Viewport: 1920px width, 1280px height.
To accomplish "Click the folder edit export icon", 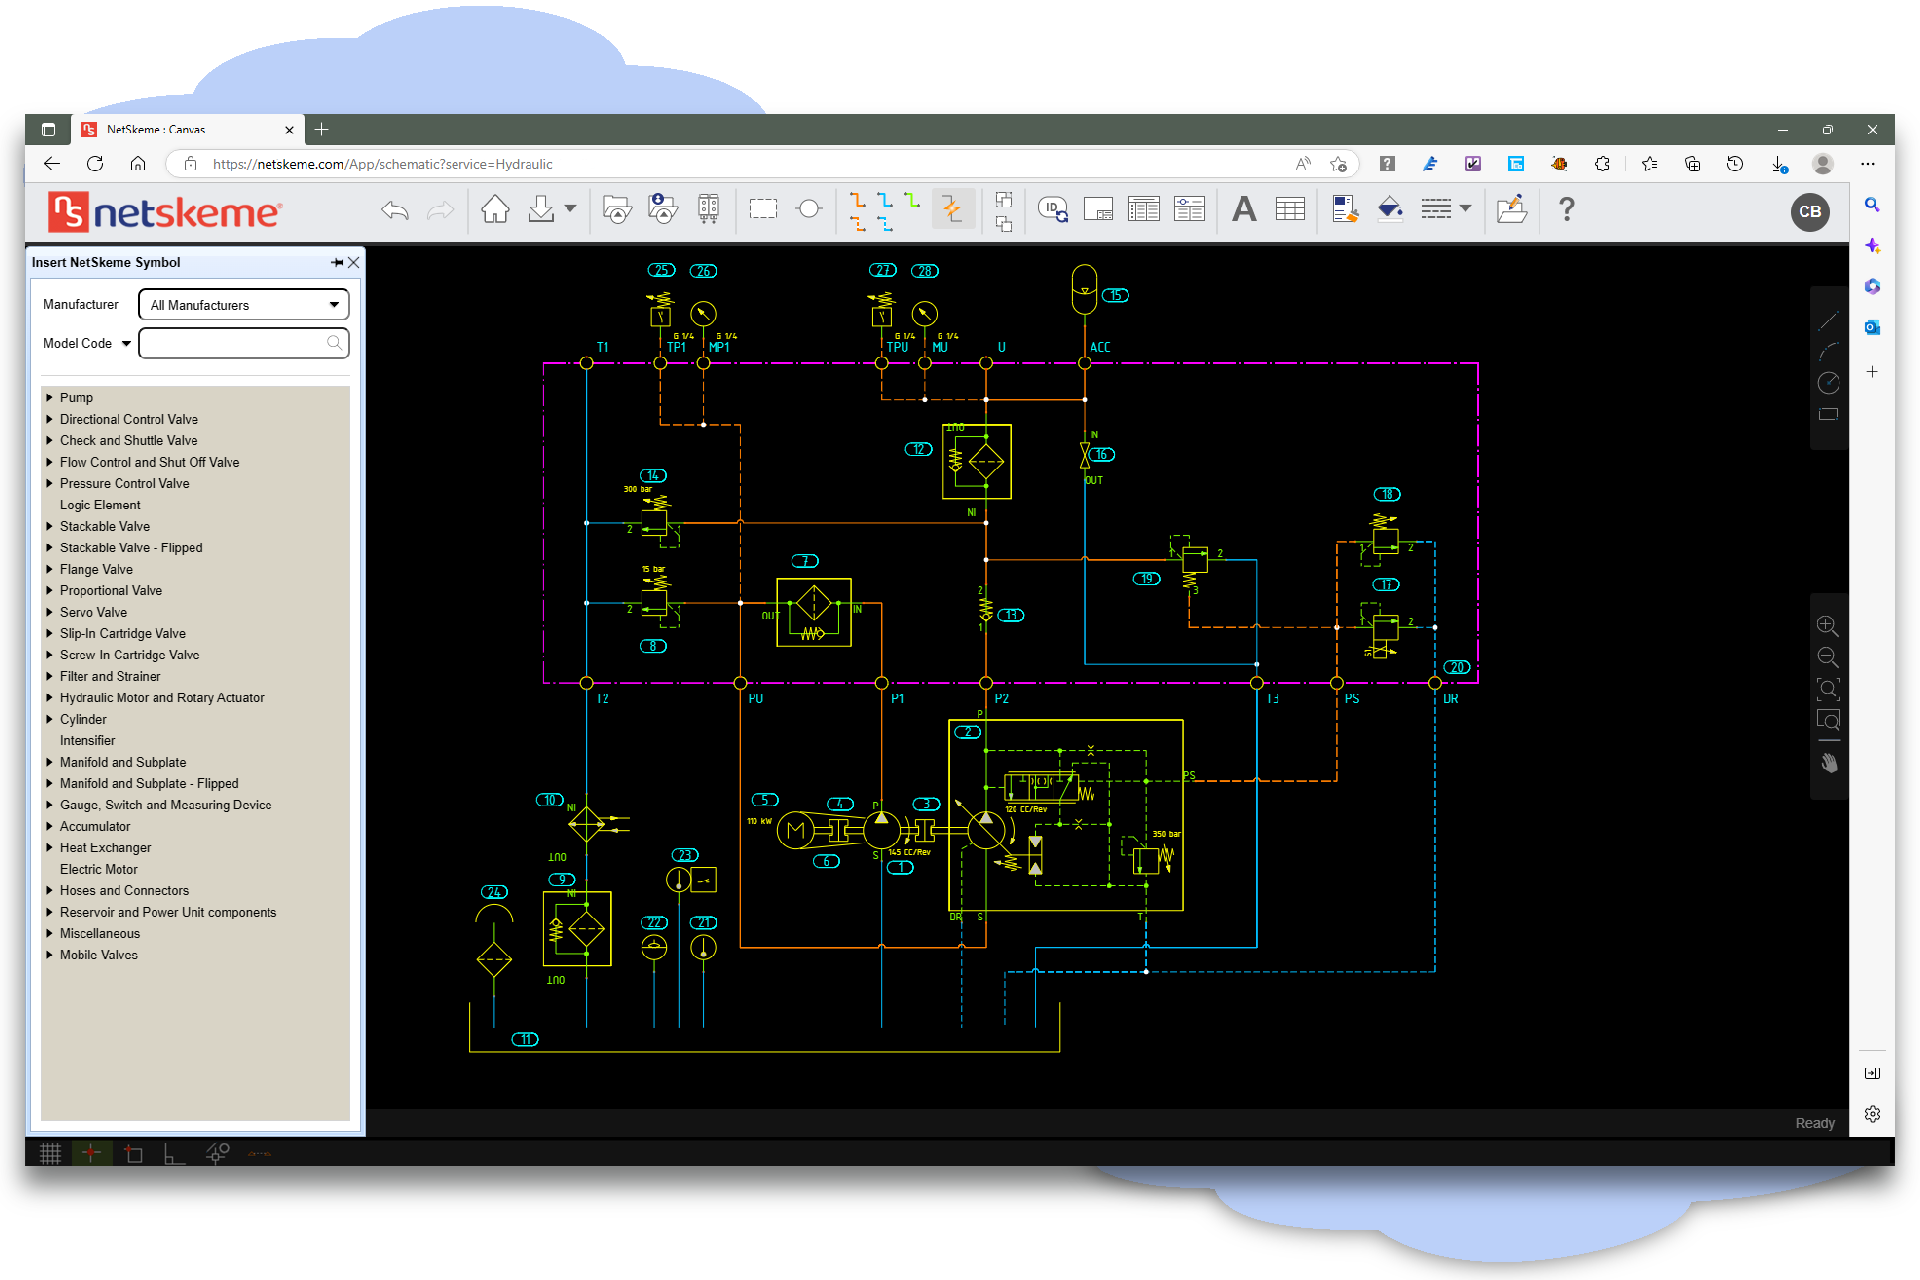I will (x=1512, y=209).
